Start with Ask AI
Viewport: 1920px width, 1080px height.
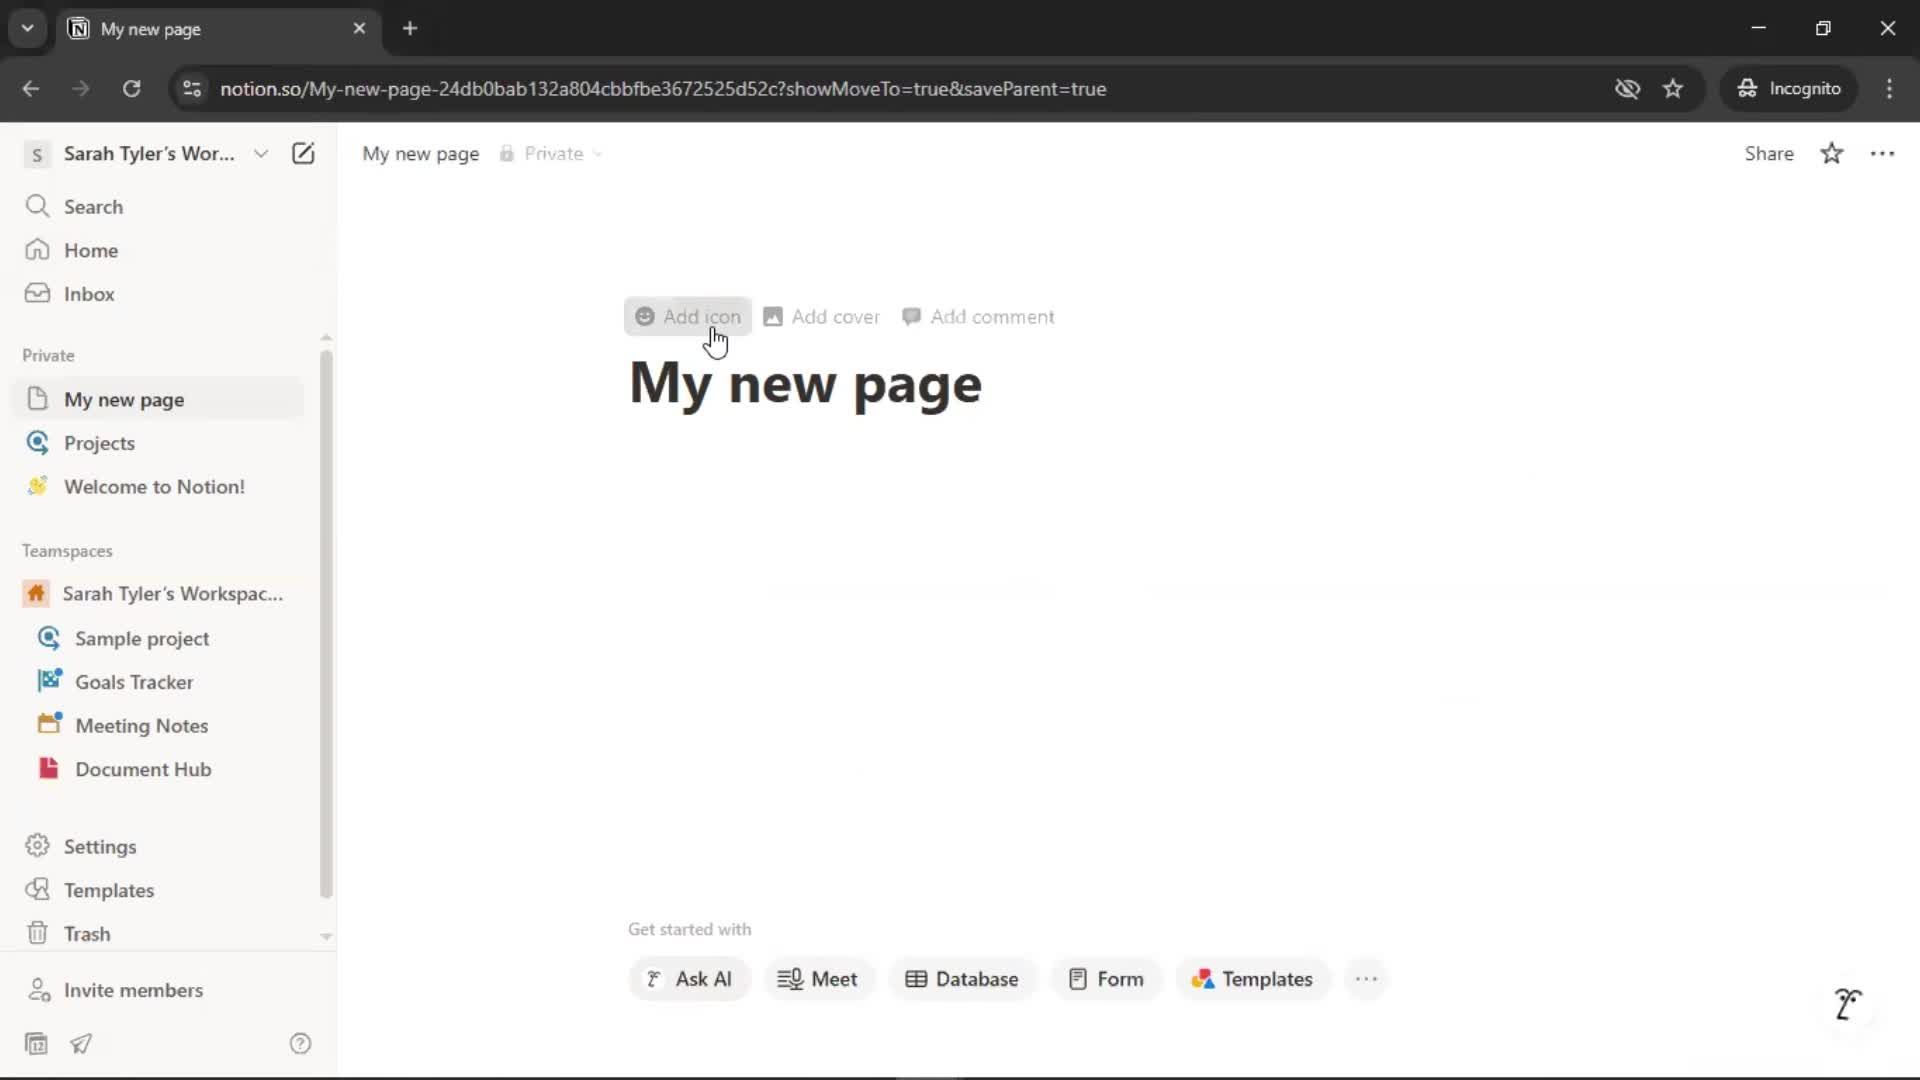pos(689,979)
